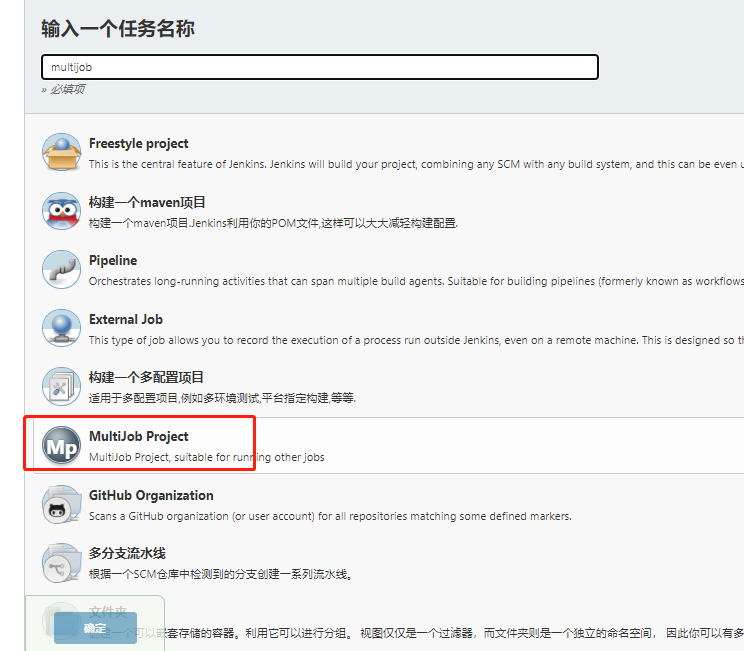The height and width of the screenshot is (651, 744).
Task: Click the folder description about 嵌套存储的容器
Action: [416, 633]
